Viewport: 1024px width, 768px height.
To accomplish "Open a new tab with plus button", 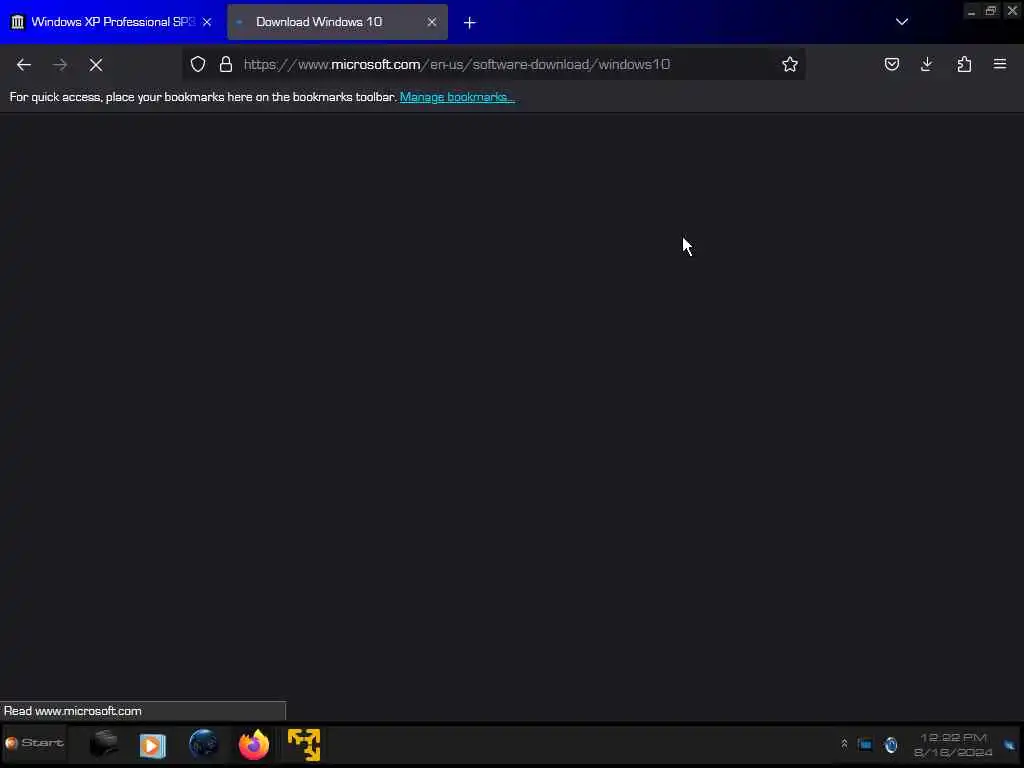I will pyautogui.click(x=470, y=22).
